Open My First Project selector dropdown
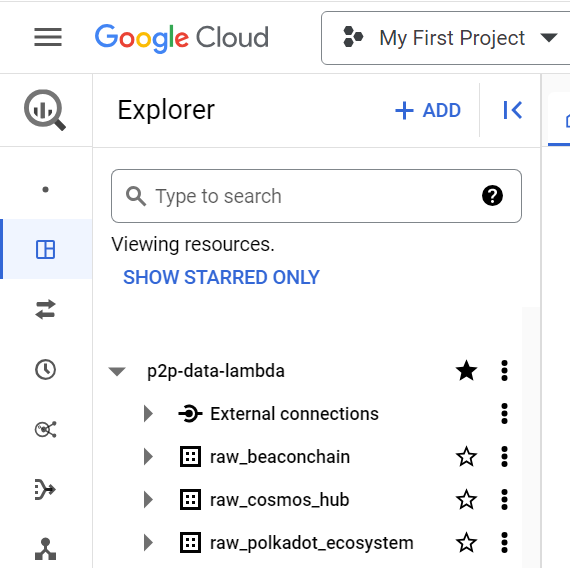 pos(446,38)
